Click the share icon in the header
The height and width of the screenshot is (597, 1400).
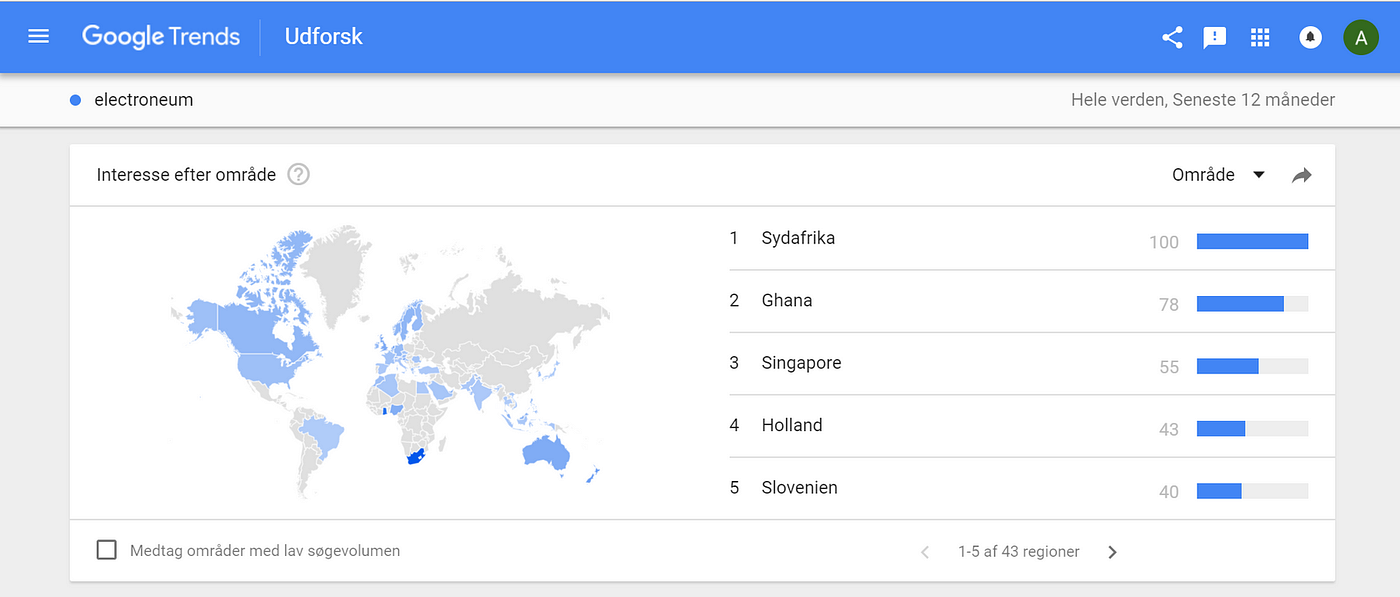pyautogui.click(x=1172, y=38)
